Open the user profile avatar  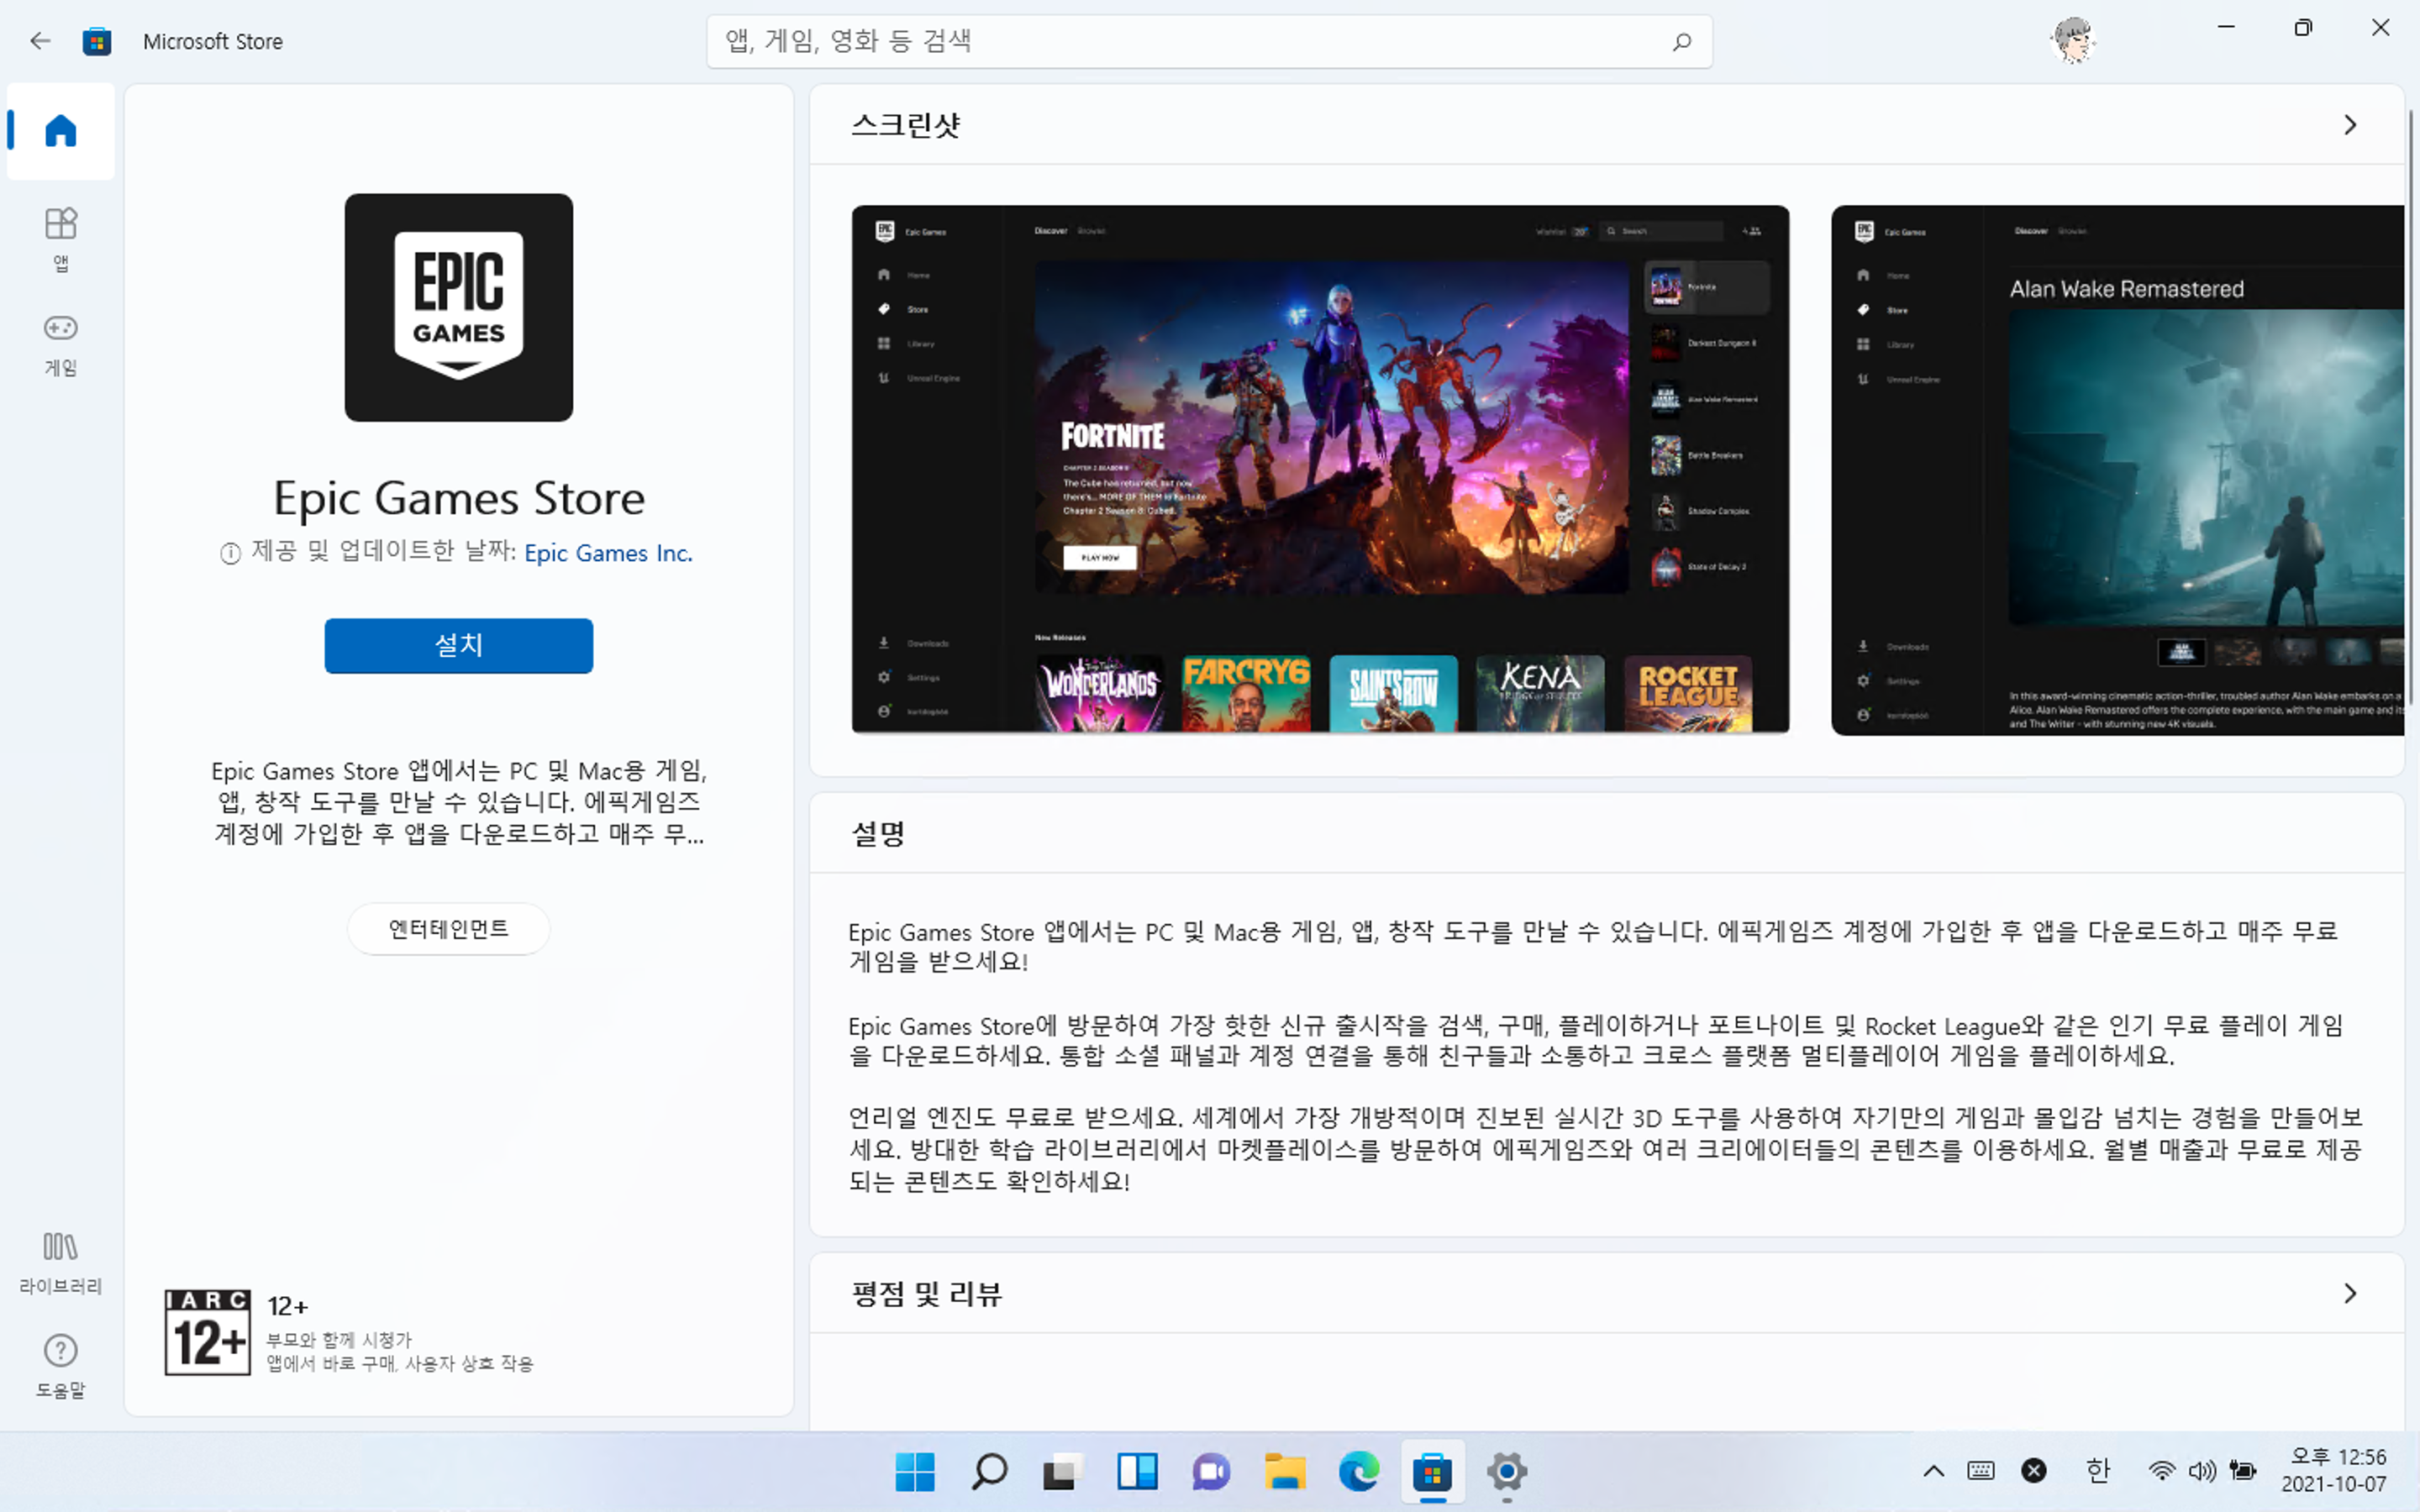[2072, 41]
